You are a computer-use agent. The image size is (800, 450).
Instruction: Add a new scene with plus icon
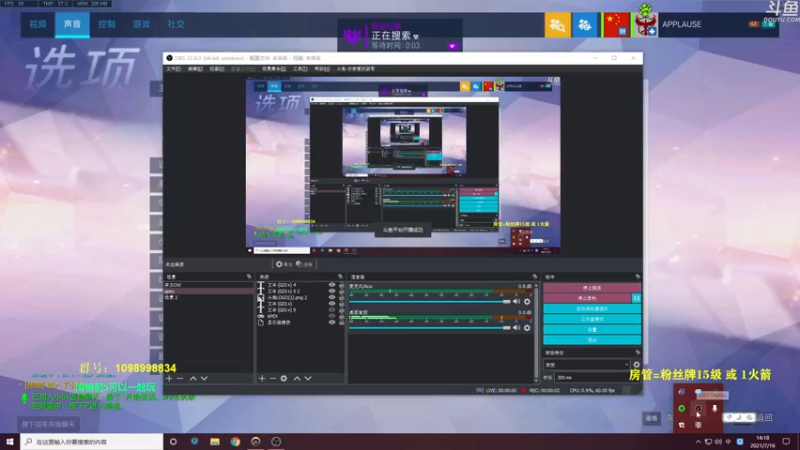coord(169,379)
